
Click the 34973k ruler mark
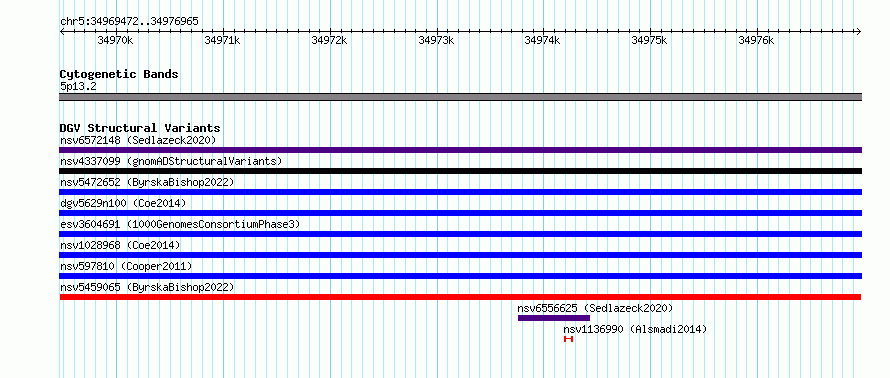point(436,40)
